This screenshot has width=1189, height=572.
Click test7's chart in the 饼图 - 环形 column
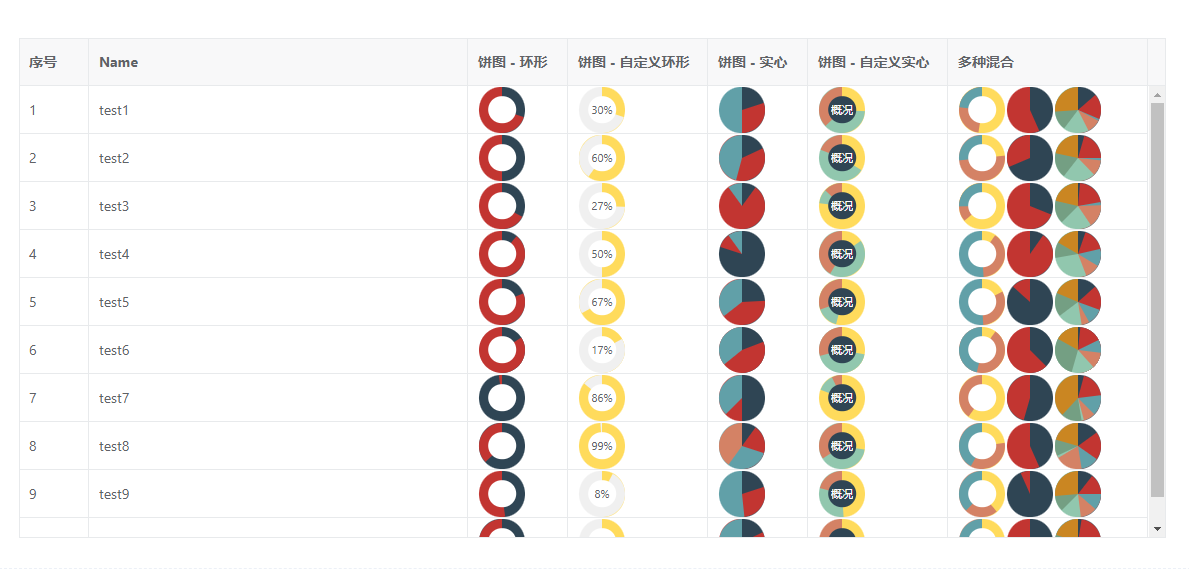coord(502,398)
